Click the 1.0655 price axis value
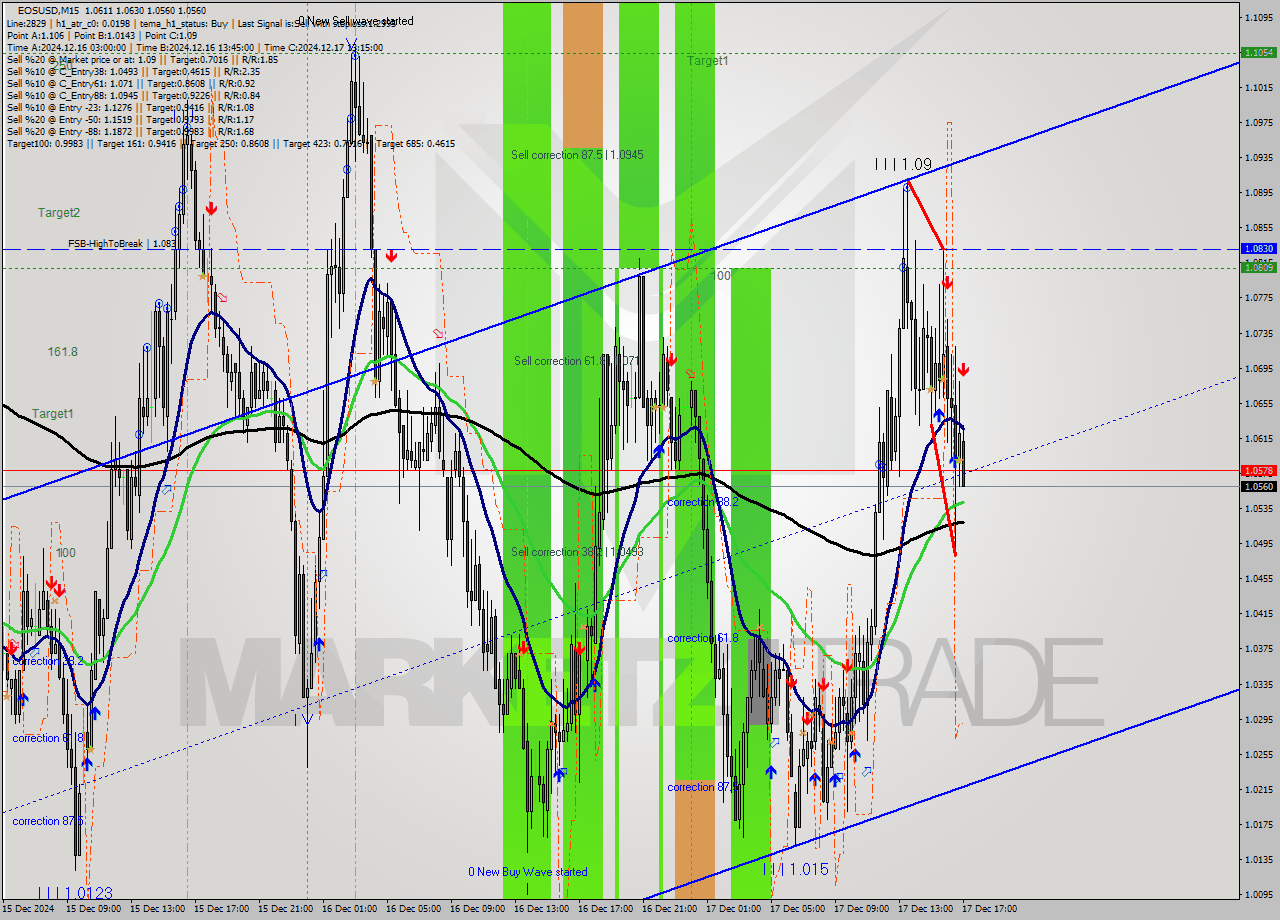 (1258, 403)
